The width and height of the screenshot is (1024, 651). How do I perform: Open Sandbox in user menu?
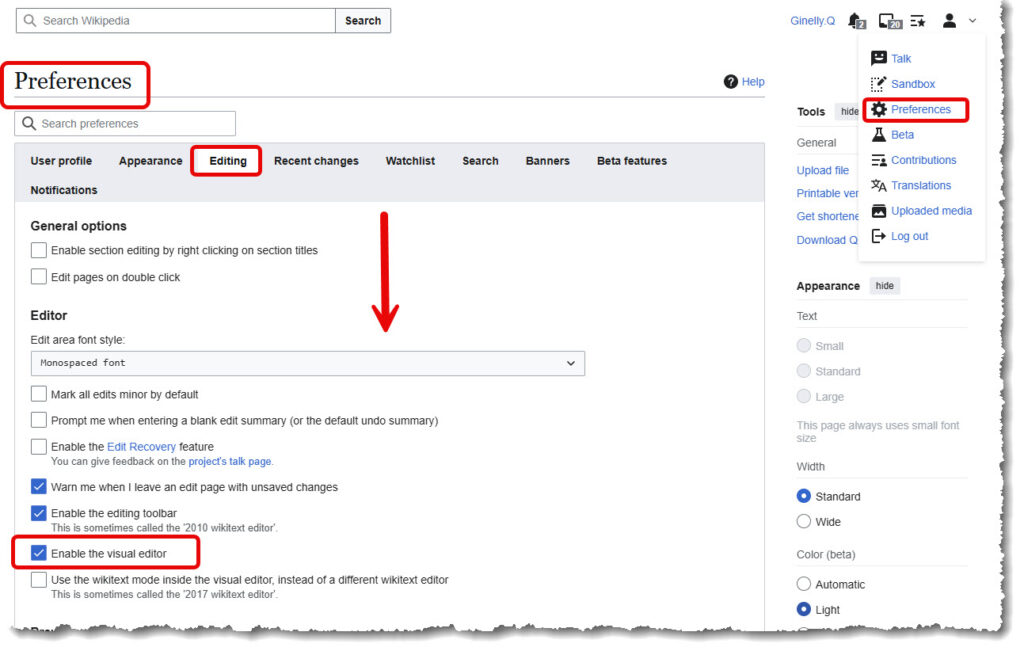point(913,84)
